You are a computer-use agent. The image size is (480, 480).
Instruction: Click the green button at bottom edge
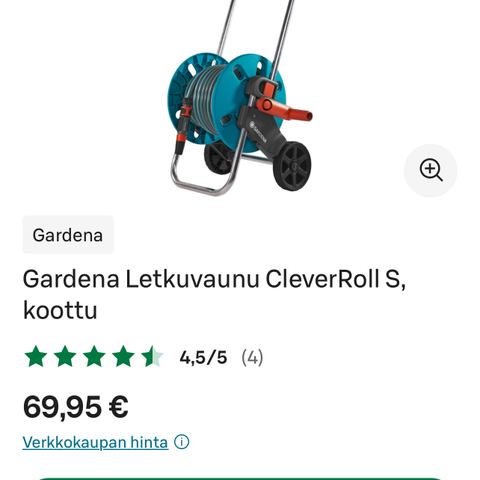point(240,479)
